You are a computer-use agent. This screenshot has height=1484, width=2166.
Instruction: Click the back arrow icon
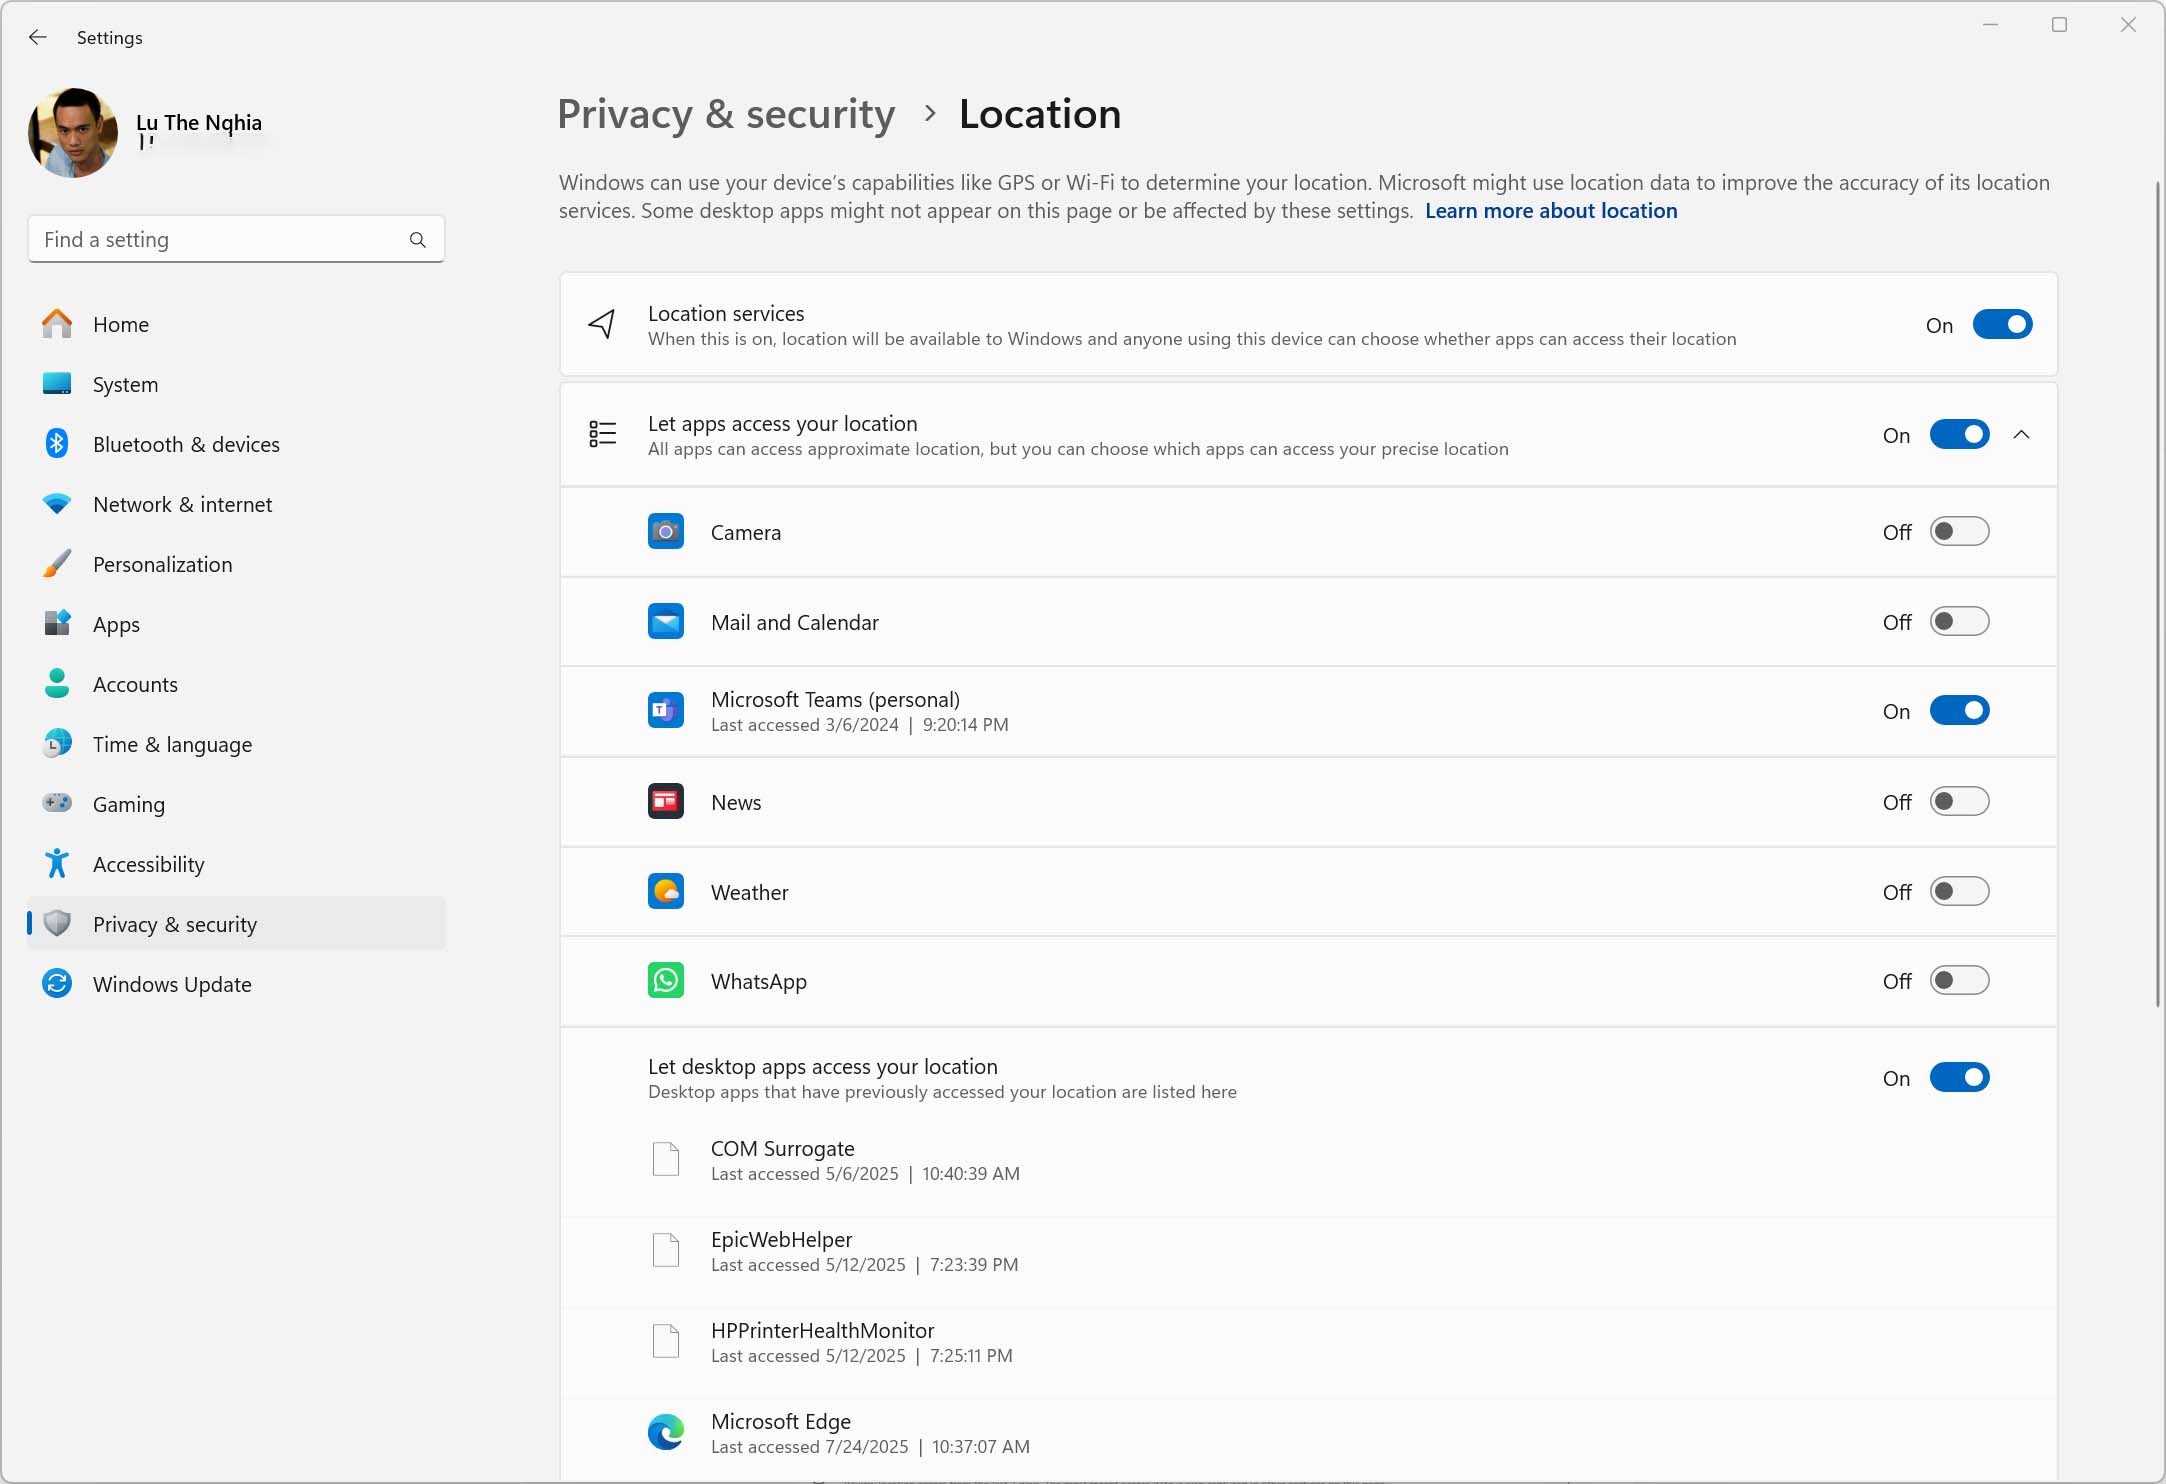pos(38,37)
